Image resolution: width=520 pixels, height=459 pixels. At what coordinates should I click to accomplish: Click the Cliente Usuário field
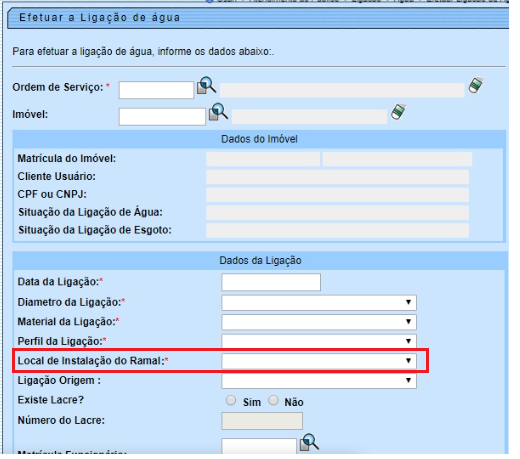337,177
